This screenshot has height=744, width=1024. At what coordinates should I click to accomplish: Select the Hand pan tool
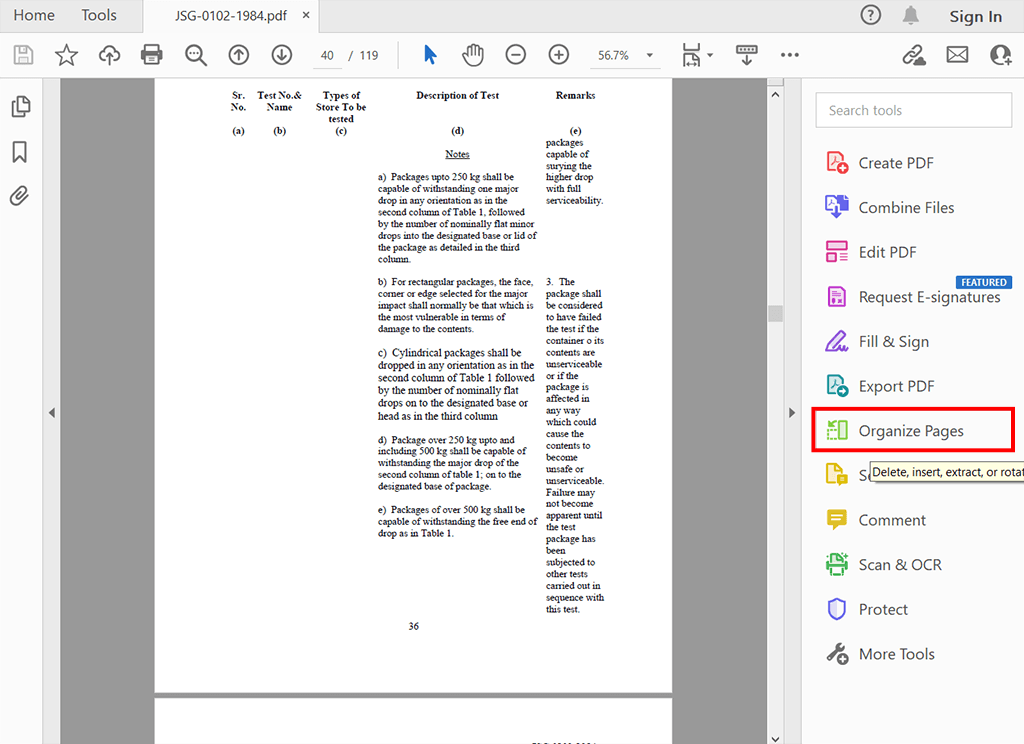tap(473, 55)
